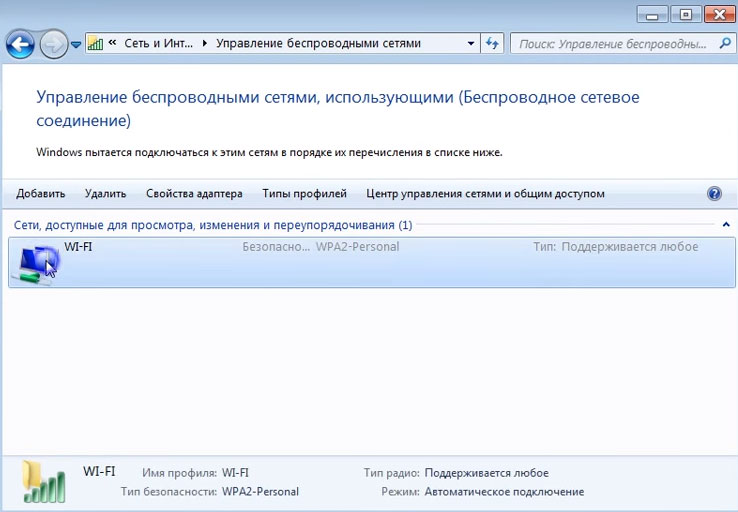Maximize the window
The height and width of the screenshot is (512, 738).
[686, 15]
